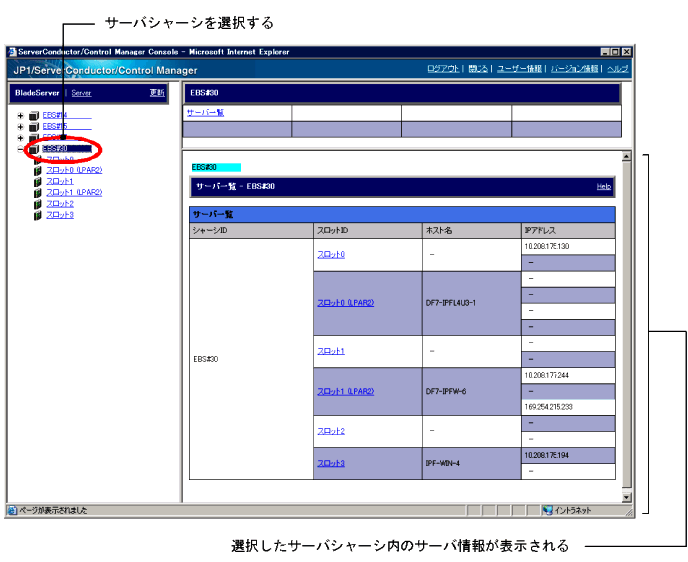Screen dimensions: 688x562
Task: Click host name DF7-IPFW-6
Action: (446, 391)
